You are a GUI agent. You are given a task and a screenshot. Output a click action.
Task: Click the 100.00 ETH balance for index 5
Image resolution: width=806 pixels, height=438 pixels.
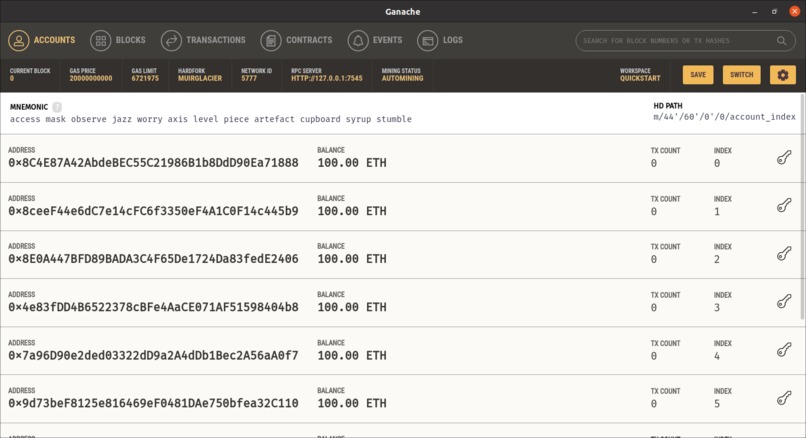point(352,404)
